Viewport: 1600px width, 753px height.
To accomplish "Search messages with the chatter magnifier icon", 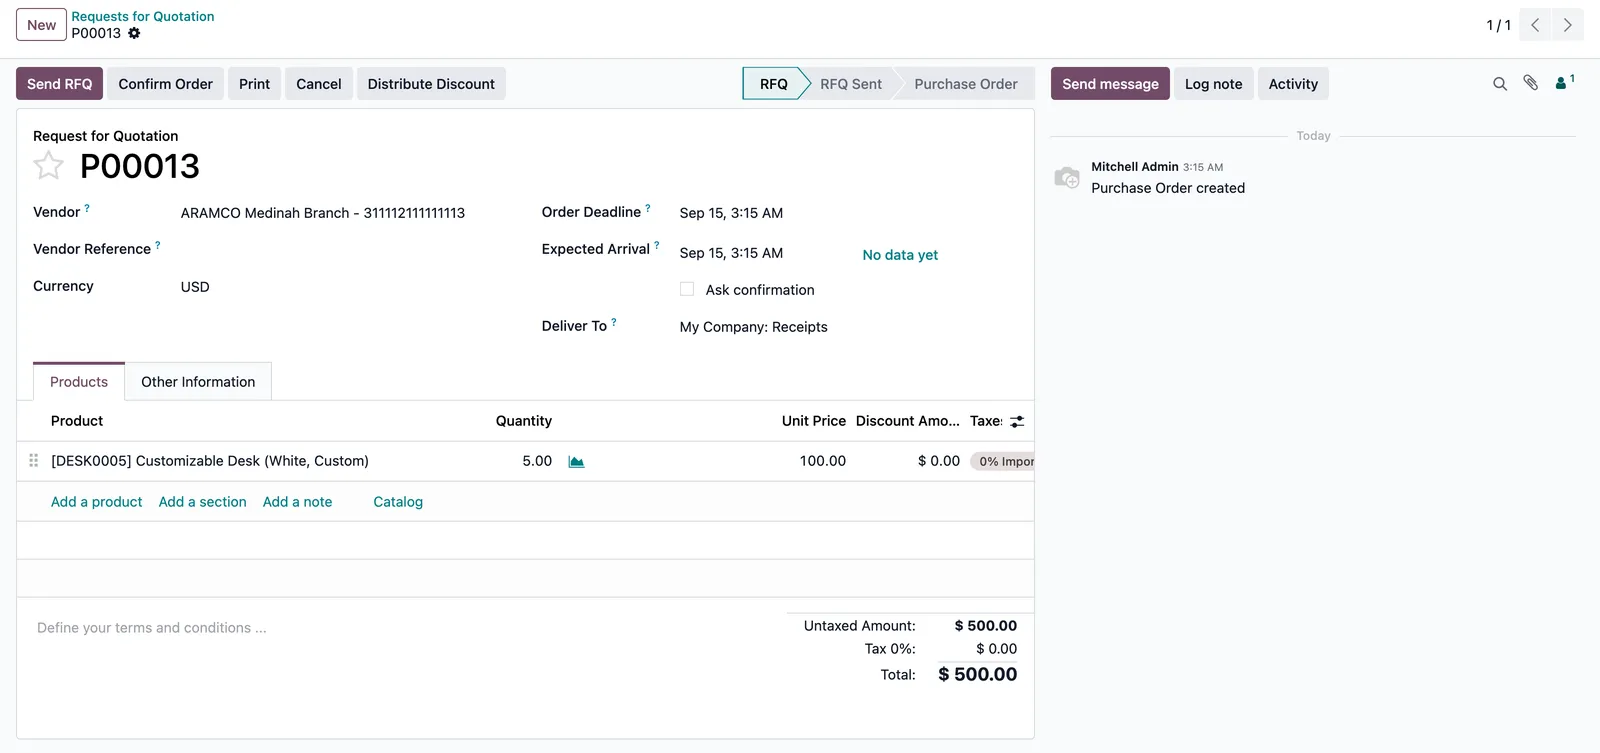I will coord(1500,84).
